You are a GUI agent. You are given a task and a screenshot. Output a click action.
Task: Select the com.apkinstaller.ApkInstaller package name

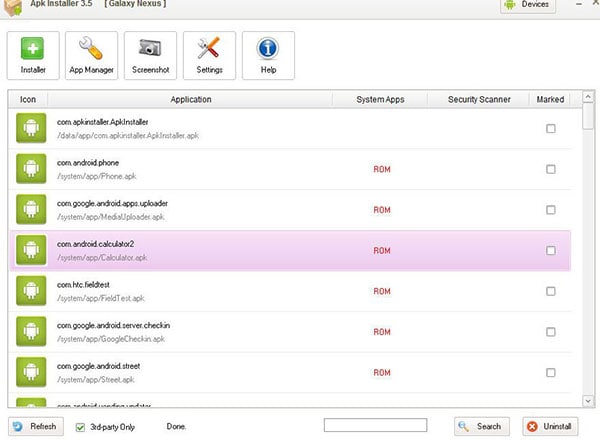click(103, 122)
